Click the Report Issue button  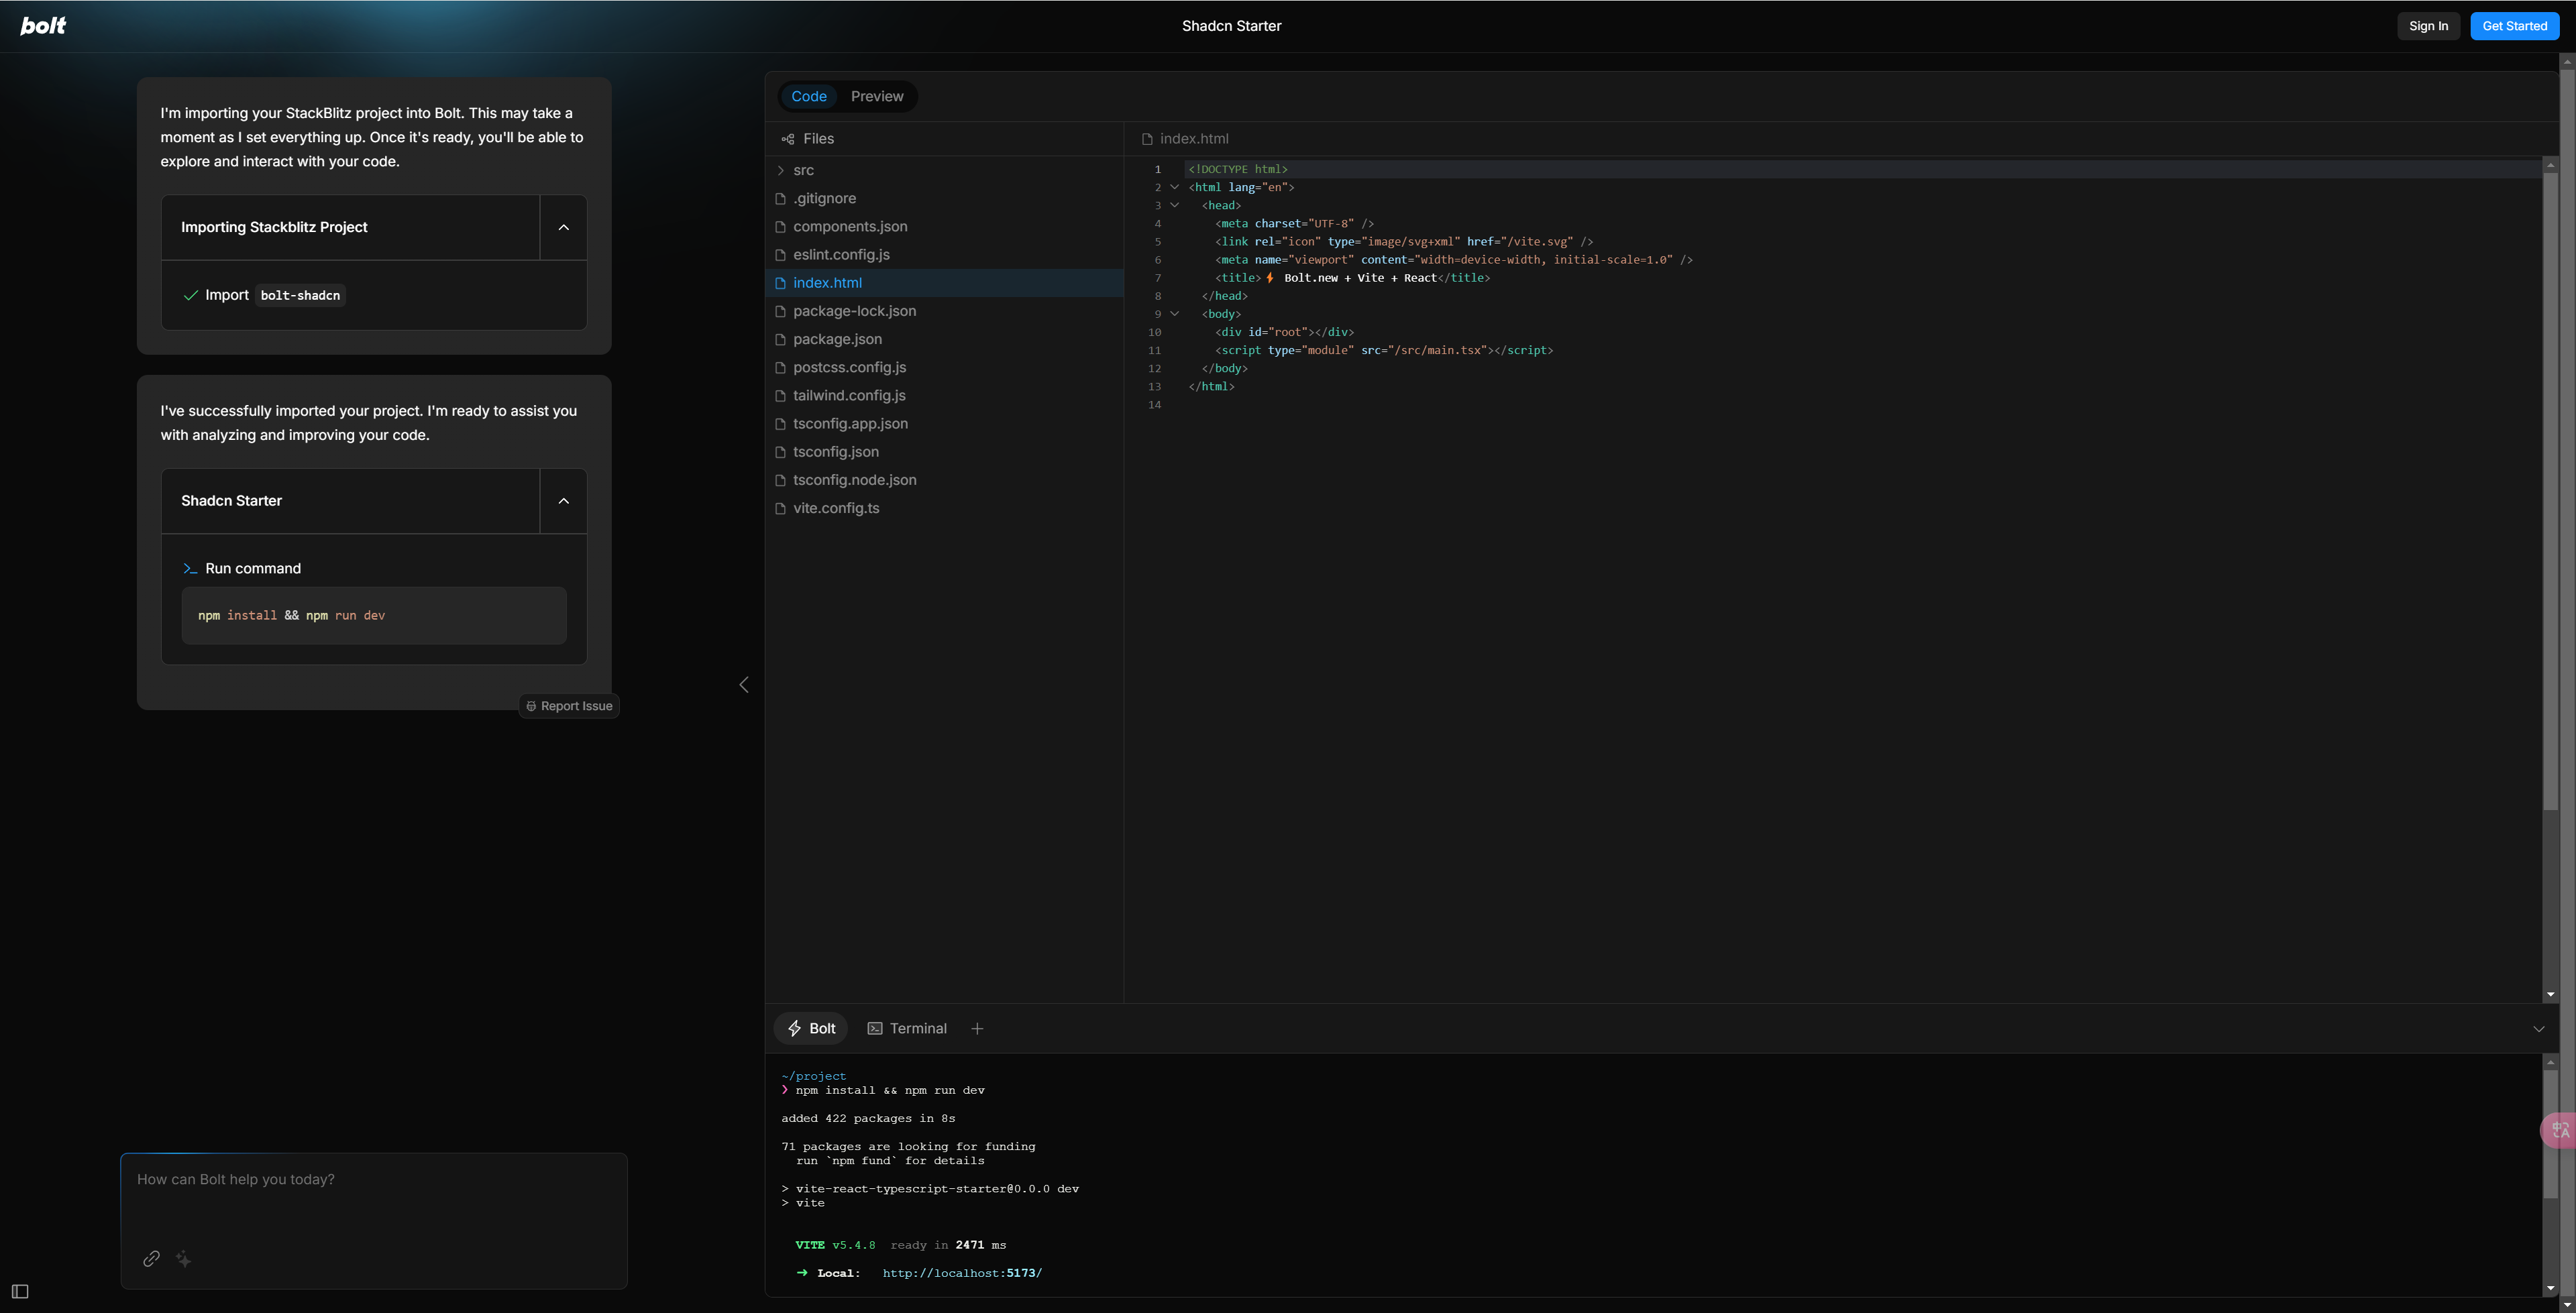[x=569, y=706]
